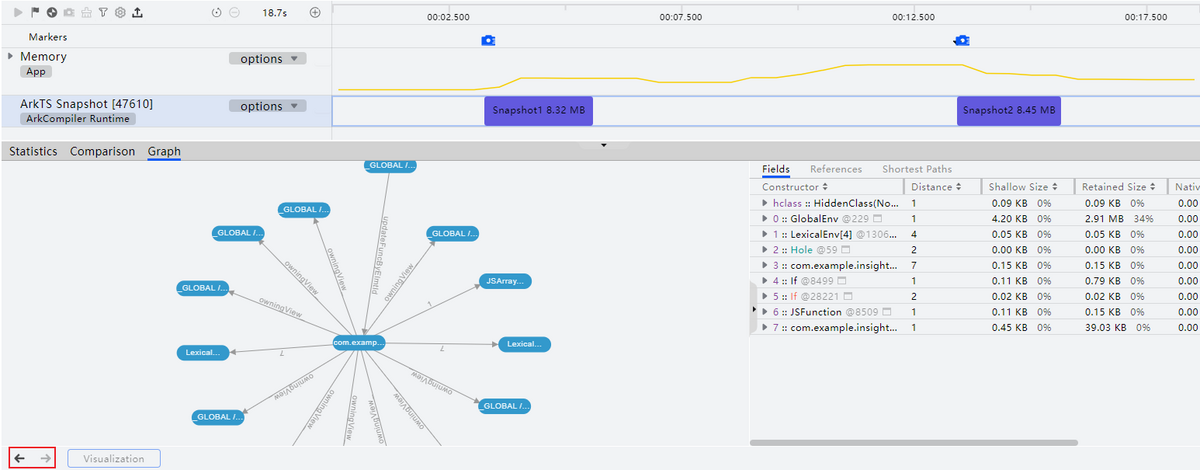Open the ArkTS Snapshot options dropdown
The height and width of the screenshot is (470, 1200).
[x=268, y=107]
